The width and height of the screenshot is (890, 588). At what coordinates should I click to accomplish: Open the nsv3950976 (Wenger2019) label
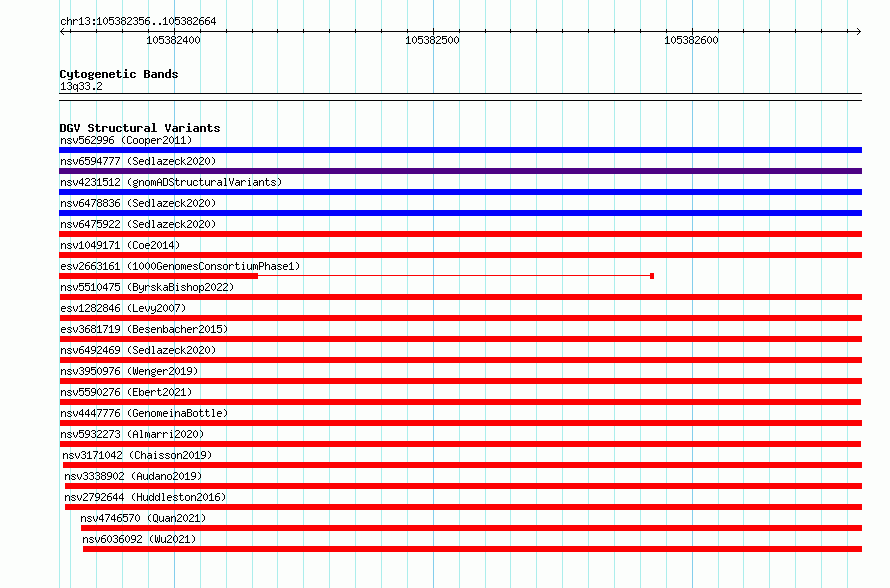tap(129, 371)
